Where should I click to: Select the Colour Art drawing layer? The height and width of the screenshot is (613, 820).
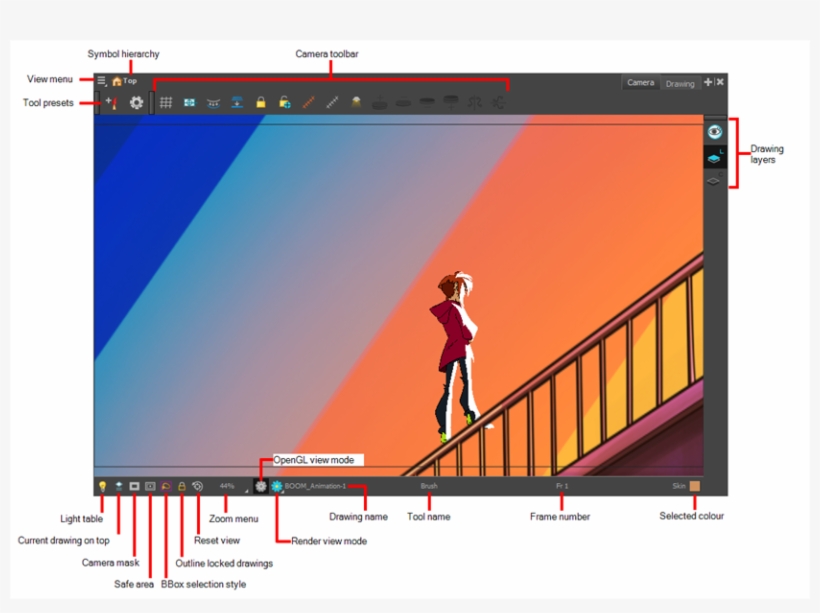pos(714,181)
